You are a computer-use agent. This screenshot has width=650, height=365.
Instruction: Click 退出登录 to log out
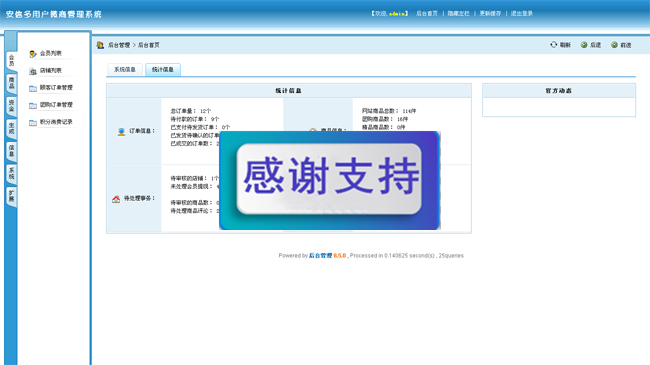click(522, 14)
